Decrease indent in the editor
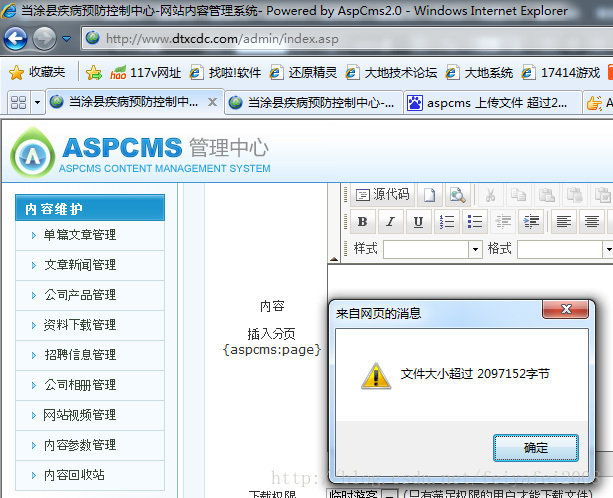This screenshot has height=498, width=613. click(503, 222)
